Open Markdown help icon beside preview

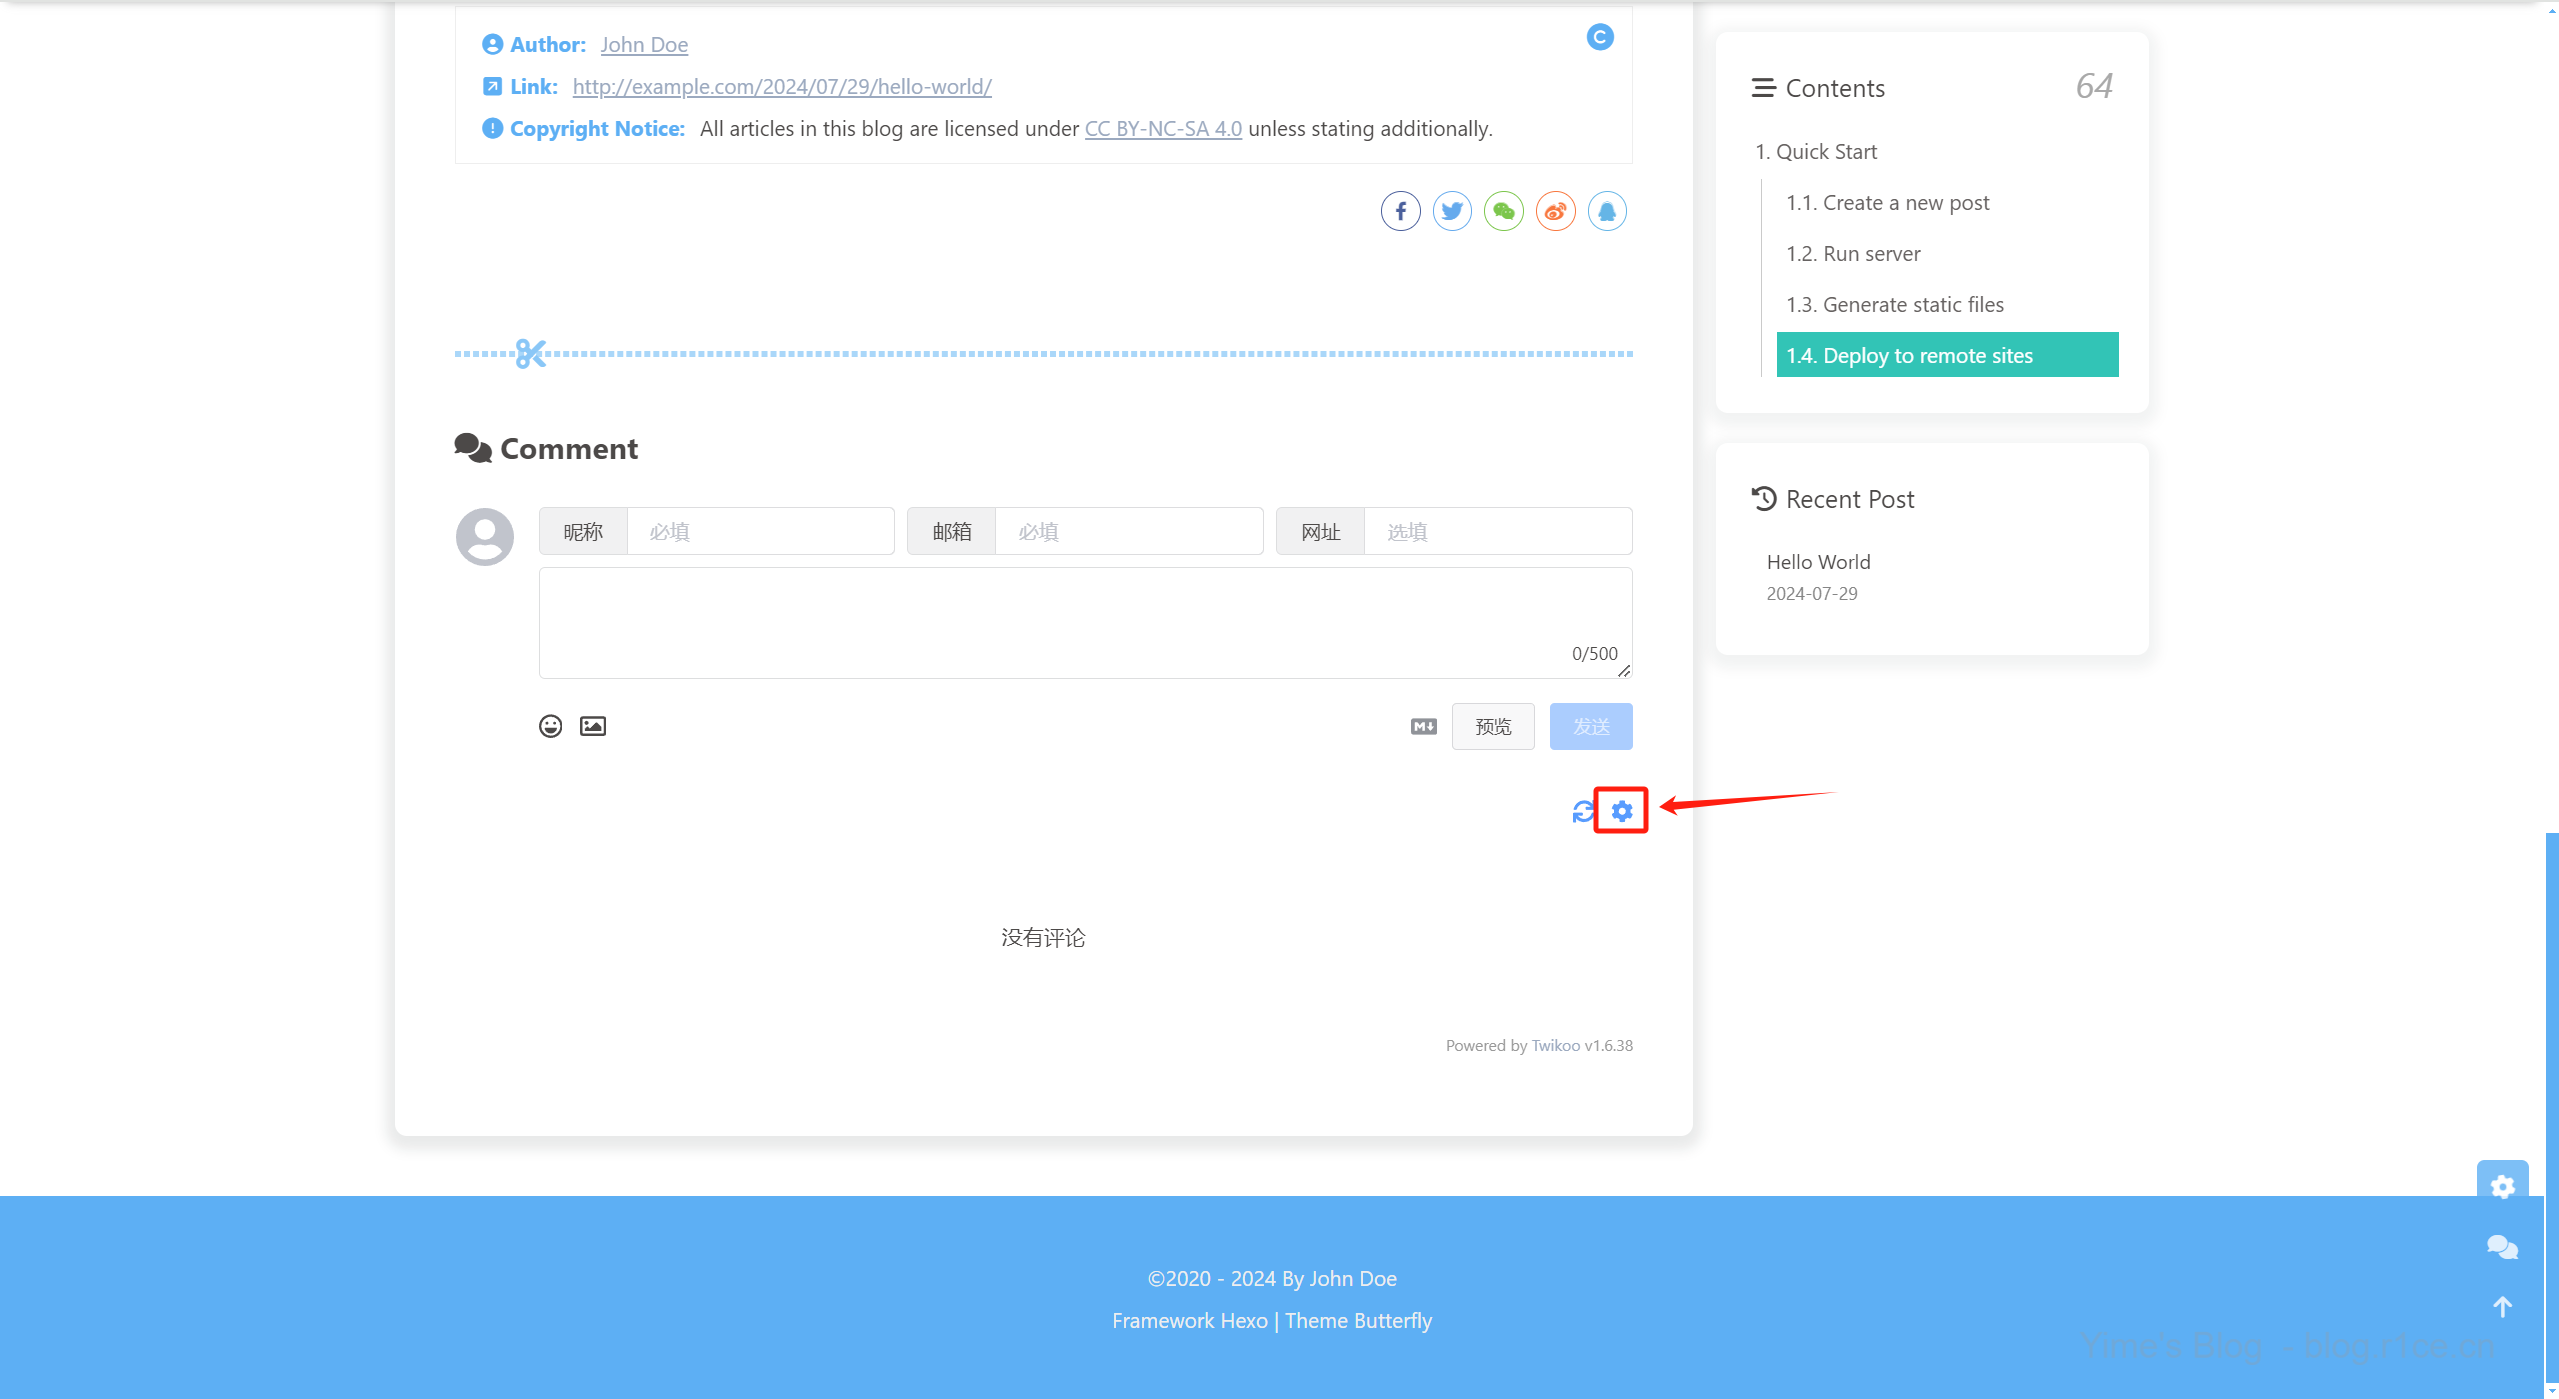tap(1423, 726)
